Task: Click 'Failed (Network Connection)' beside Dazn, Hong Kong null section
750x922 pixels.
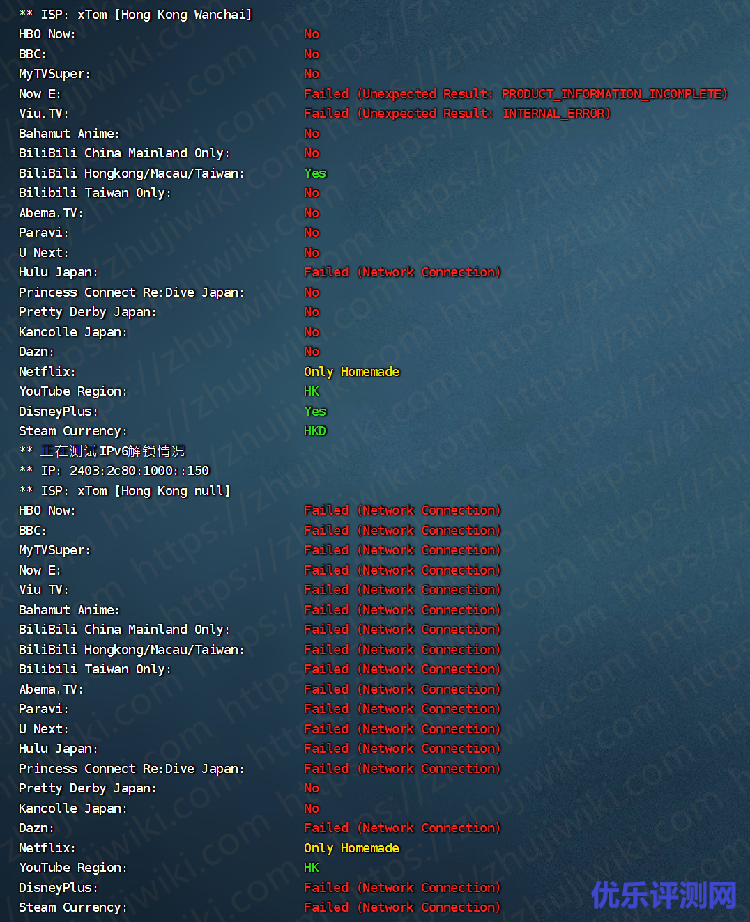Action: [x=402, y=828]
